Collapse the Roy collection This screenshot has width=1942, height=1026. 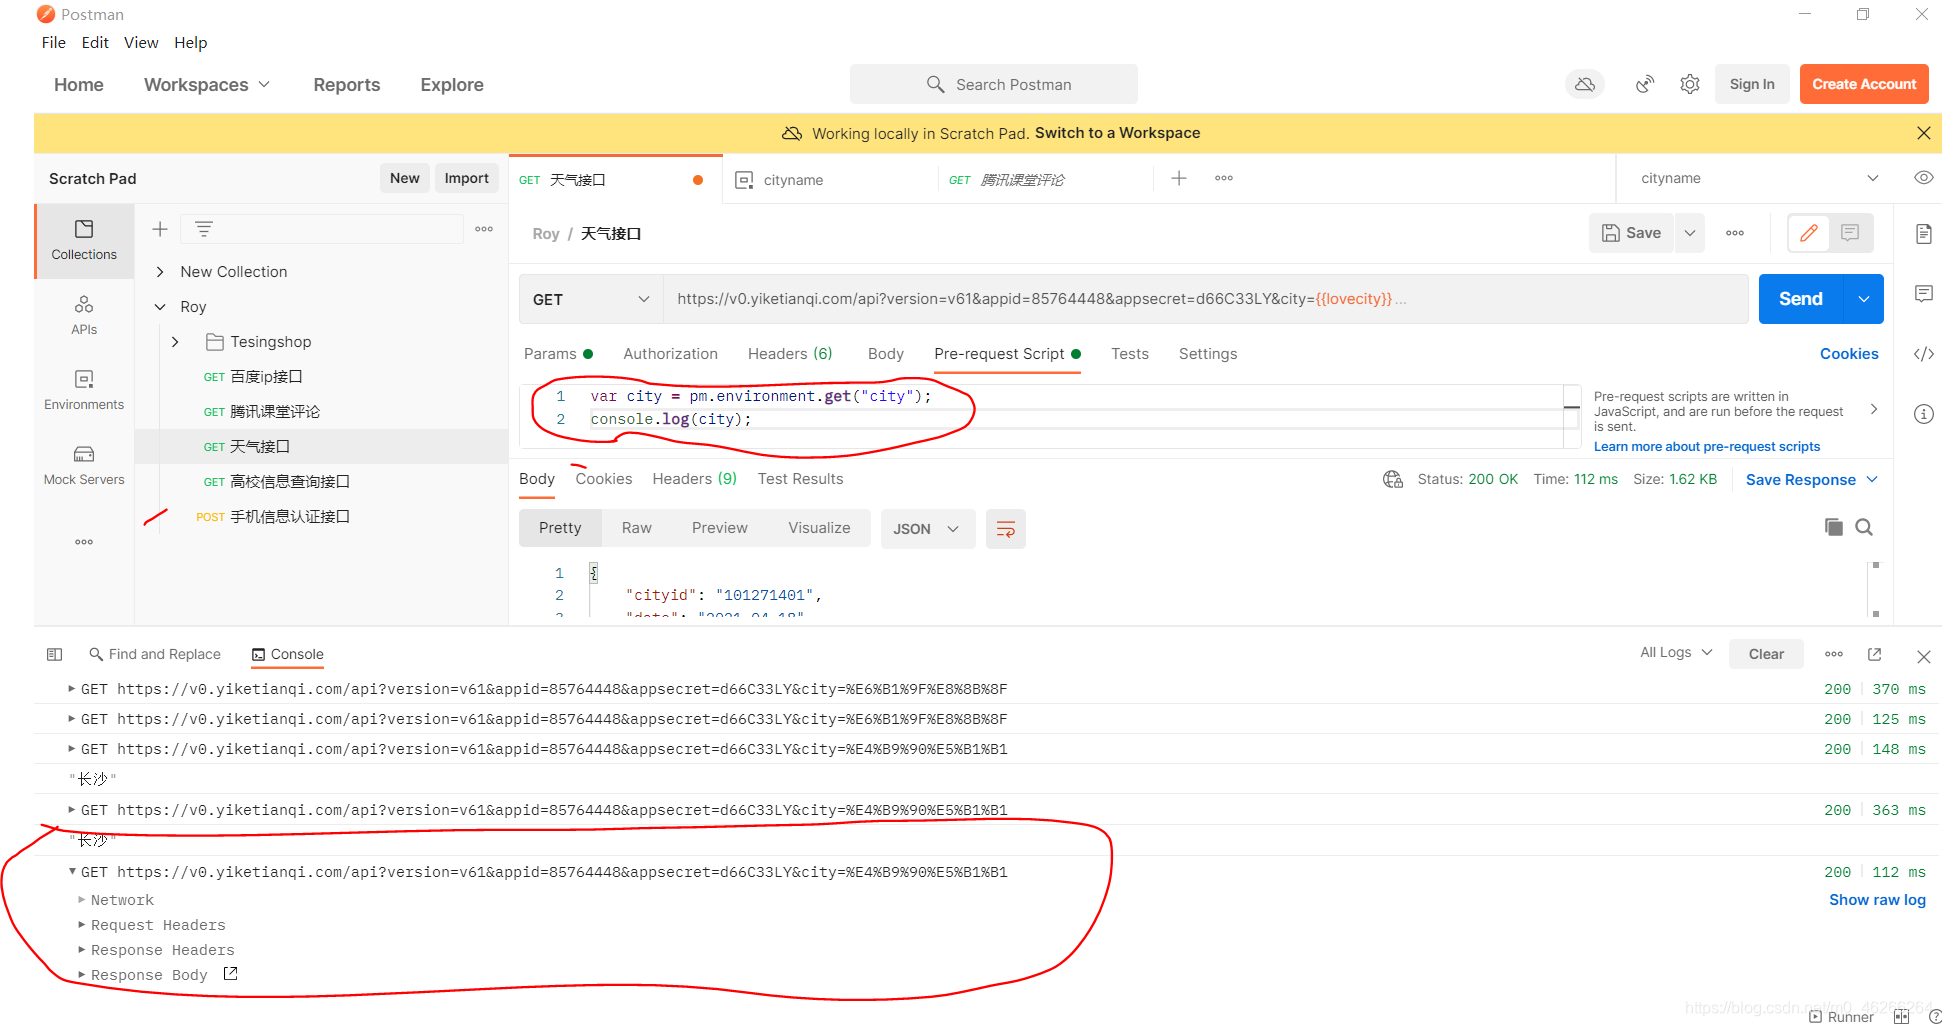(160, 307)
